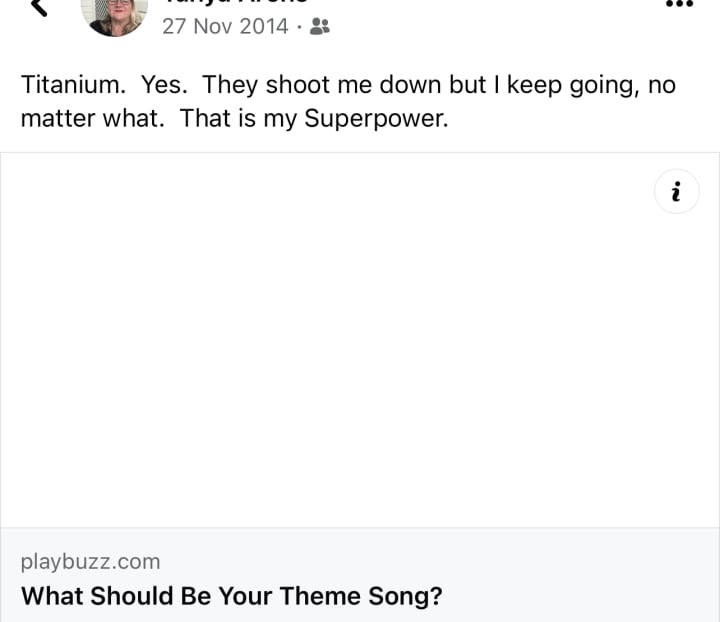Open "What Should Be Your Theme Song?" title
720x622 pixels.
coord(232,596)
